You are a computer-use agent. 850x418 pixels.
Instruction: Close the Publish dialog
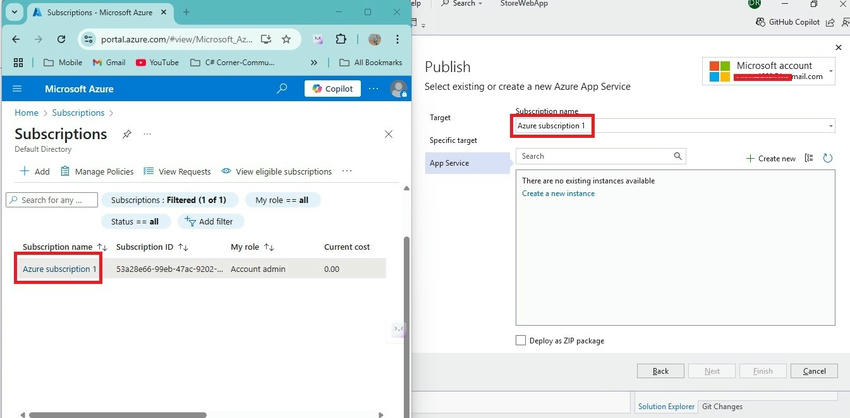pyautogui.click(x=839, y=48)
